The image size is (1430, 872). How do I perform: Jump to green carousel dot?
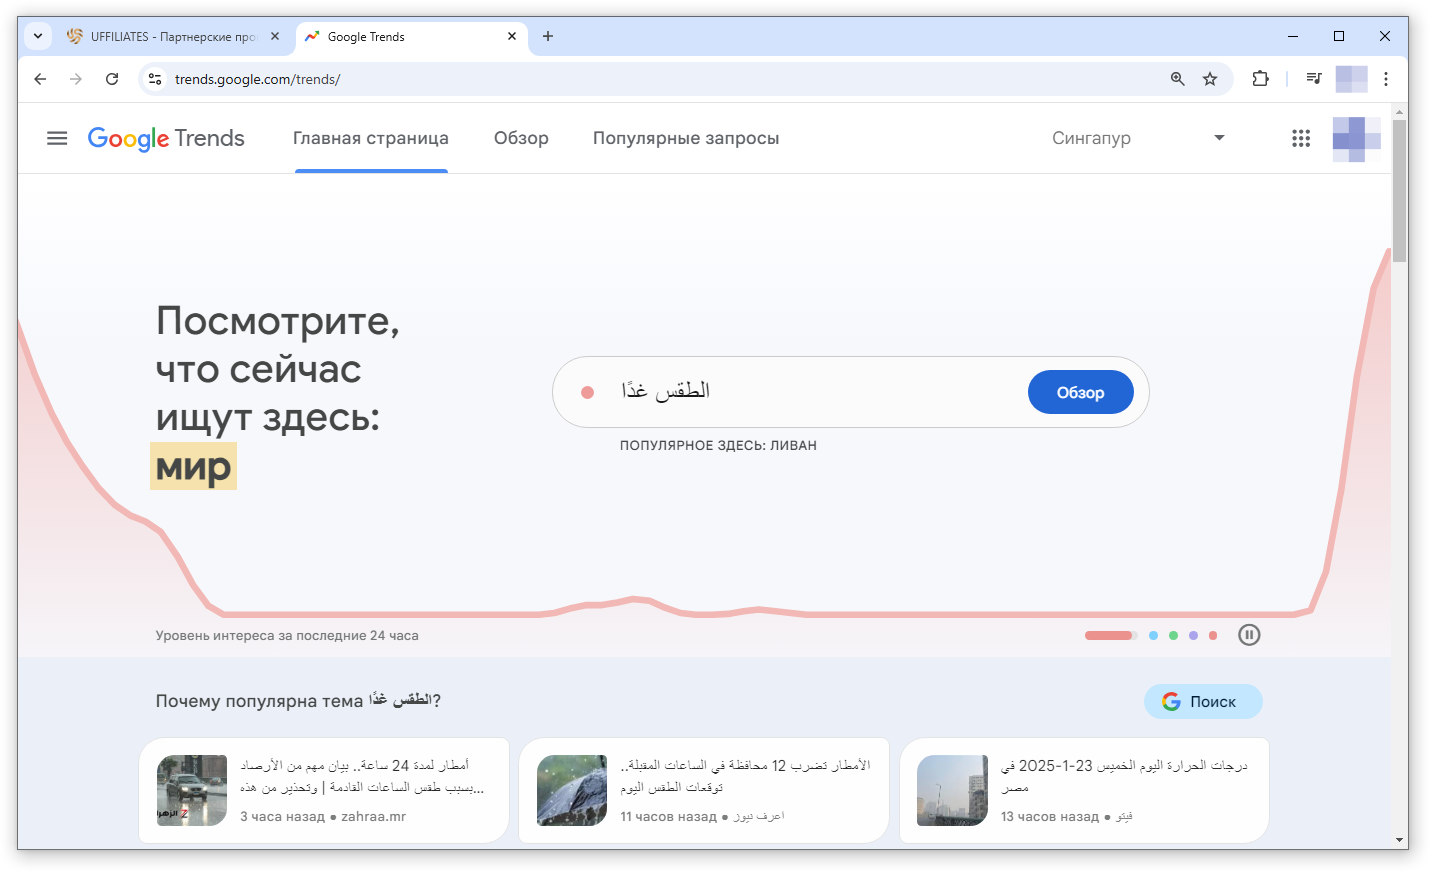[x=1173, y=635]
